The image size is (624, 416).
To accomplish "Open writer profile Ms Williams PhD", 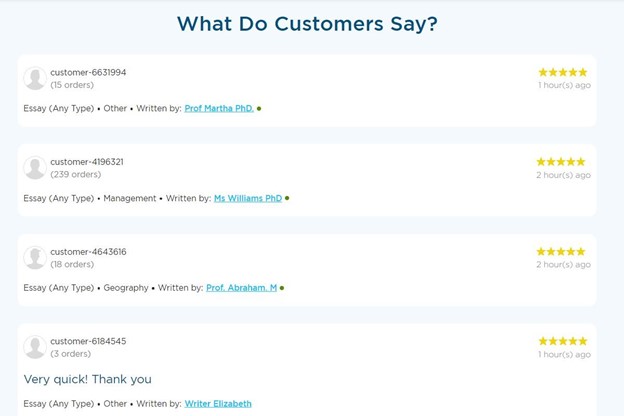I will pyautogui.click(x=248, y=198).
